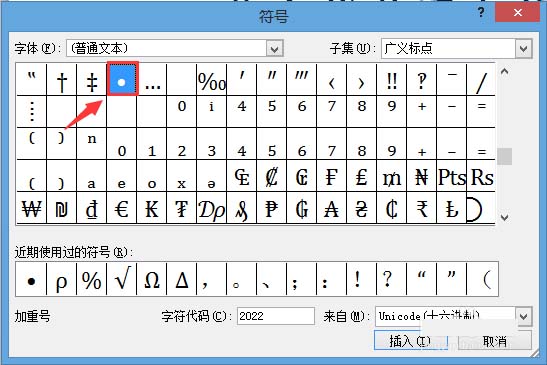Click the help question mark button
This screenshot has height=365, width=547.
[x=481, y=13]
